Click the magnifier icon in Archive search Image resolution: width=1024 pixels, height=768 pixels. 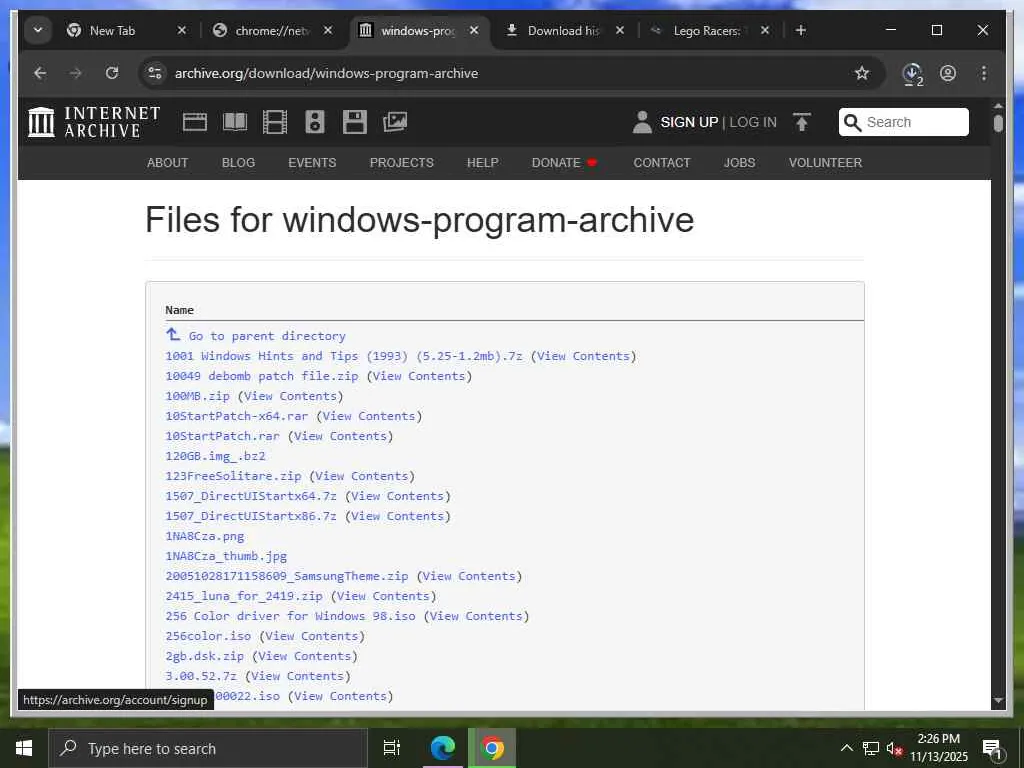[x=852, y=122]
